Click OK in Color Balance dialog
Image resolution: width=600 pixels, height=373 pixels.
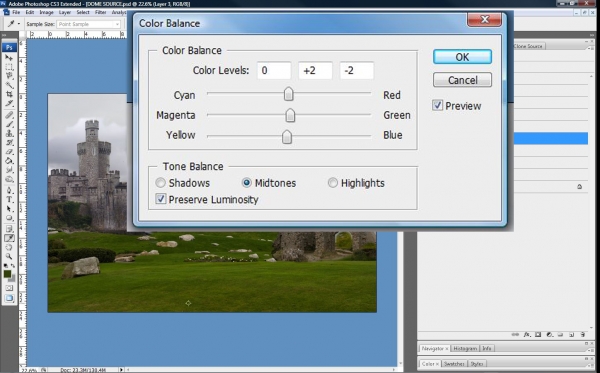coord(462,57)
